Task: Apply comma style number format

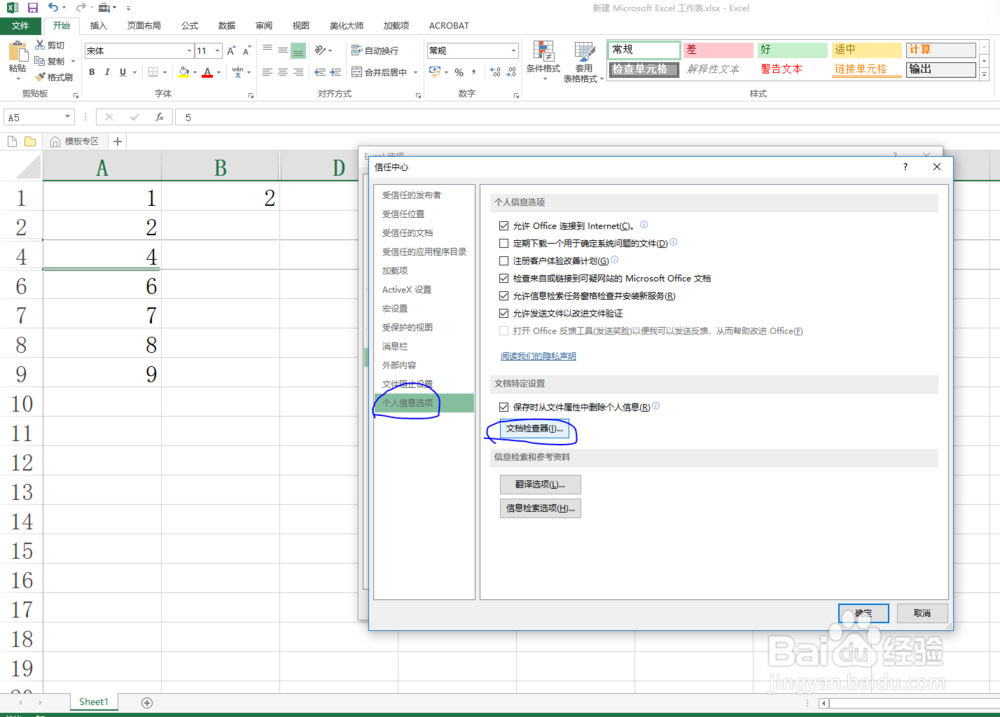Action: [474, 72]
